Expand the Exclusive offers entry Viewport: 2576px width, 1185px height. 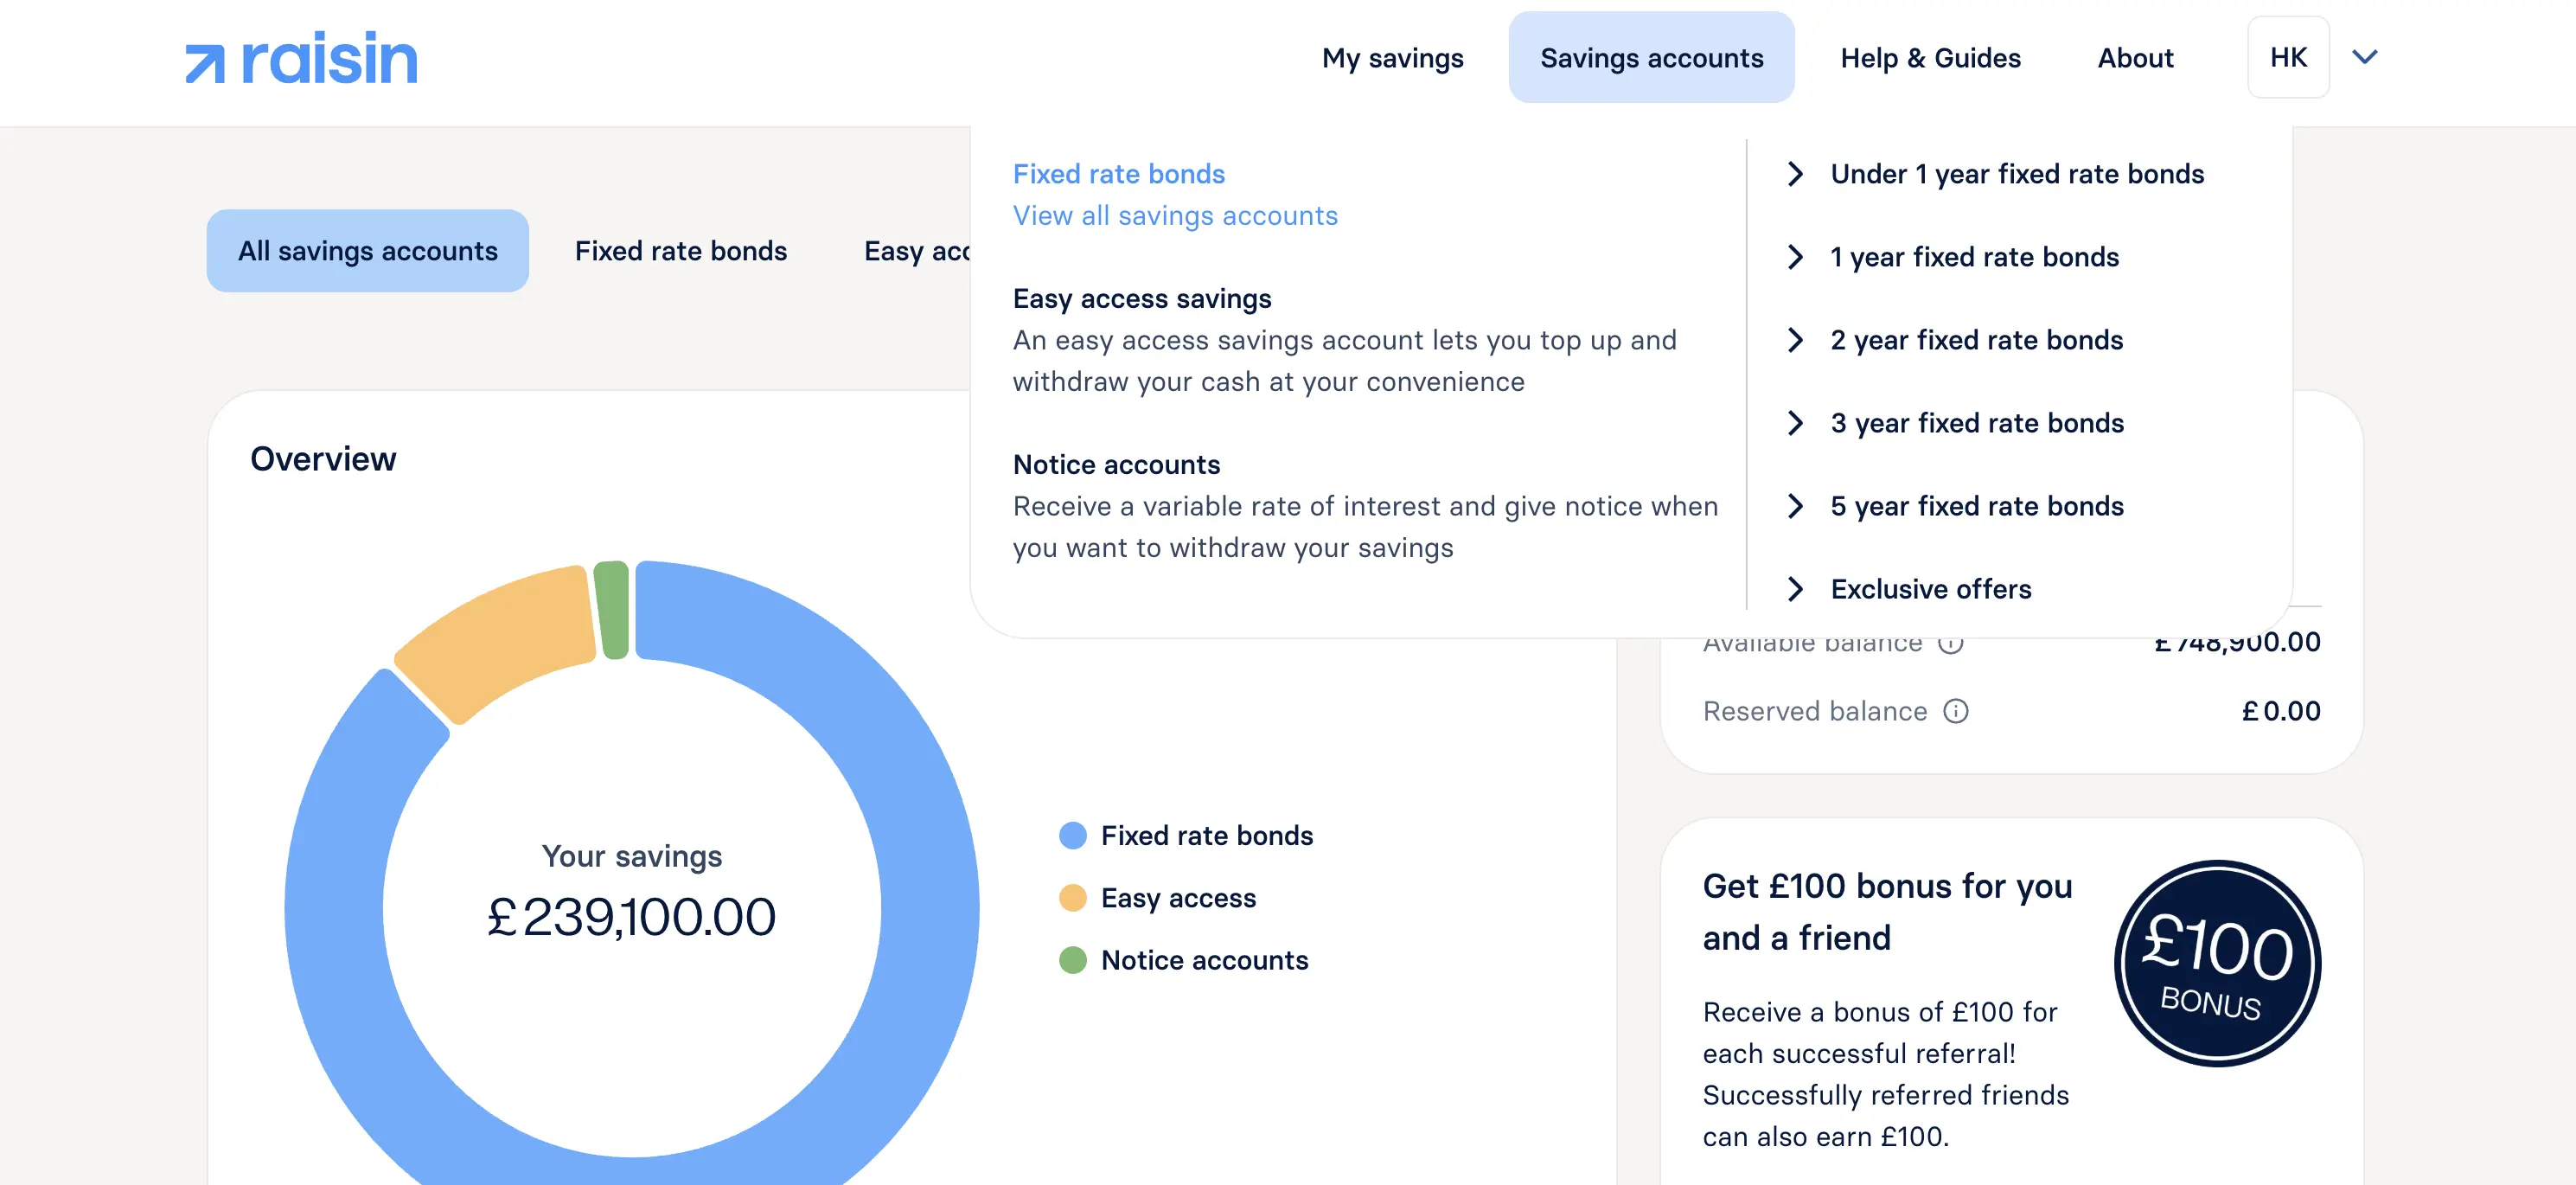pos(1930,589)
